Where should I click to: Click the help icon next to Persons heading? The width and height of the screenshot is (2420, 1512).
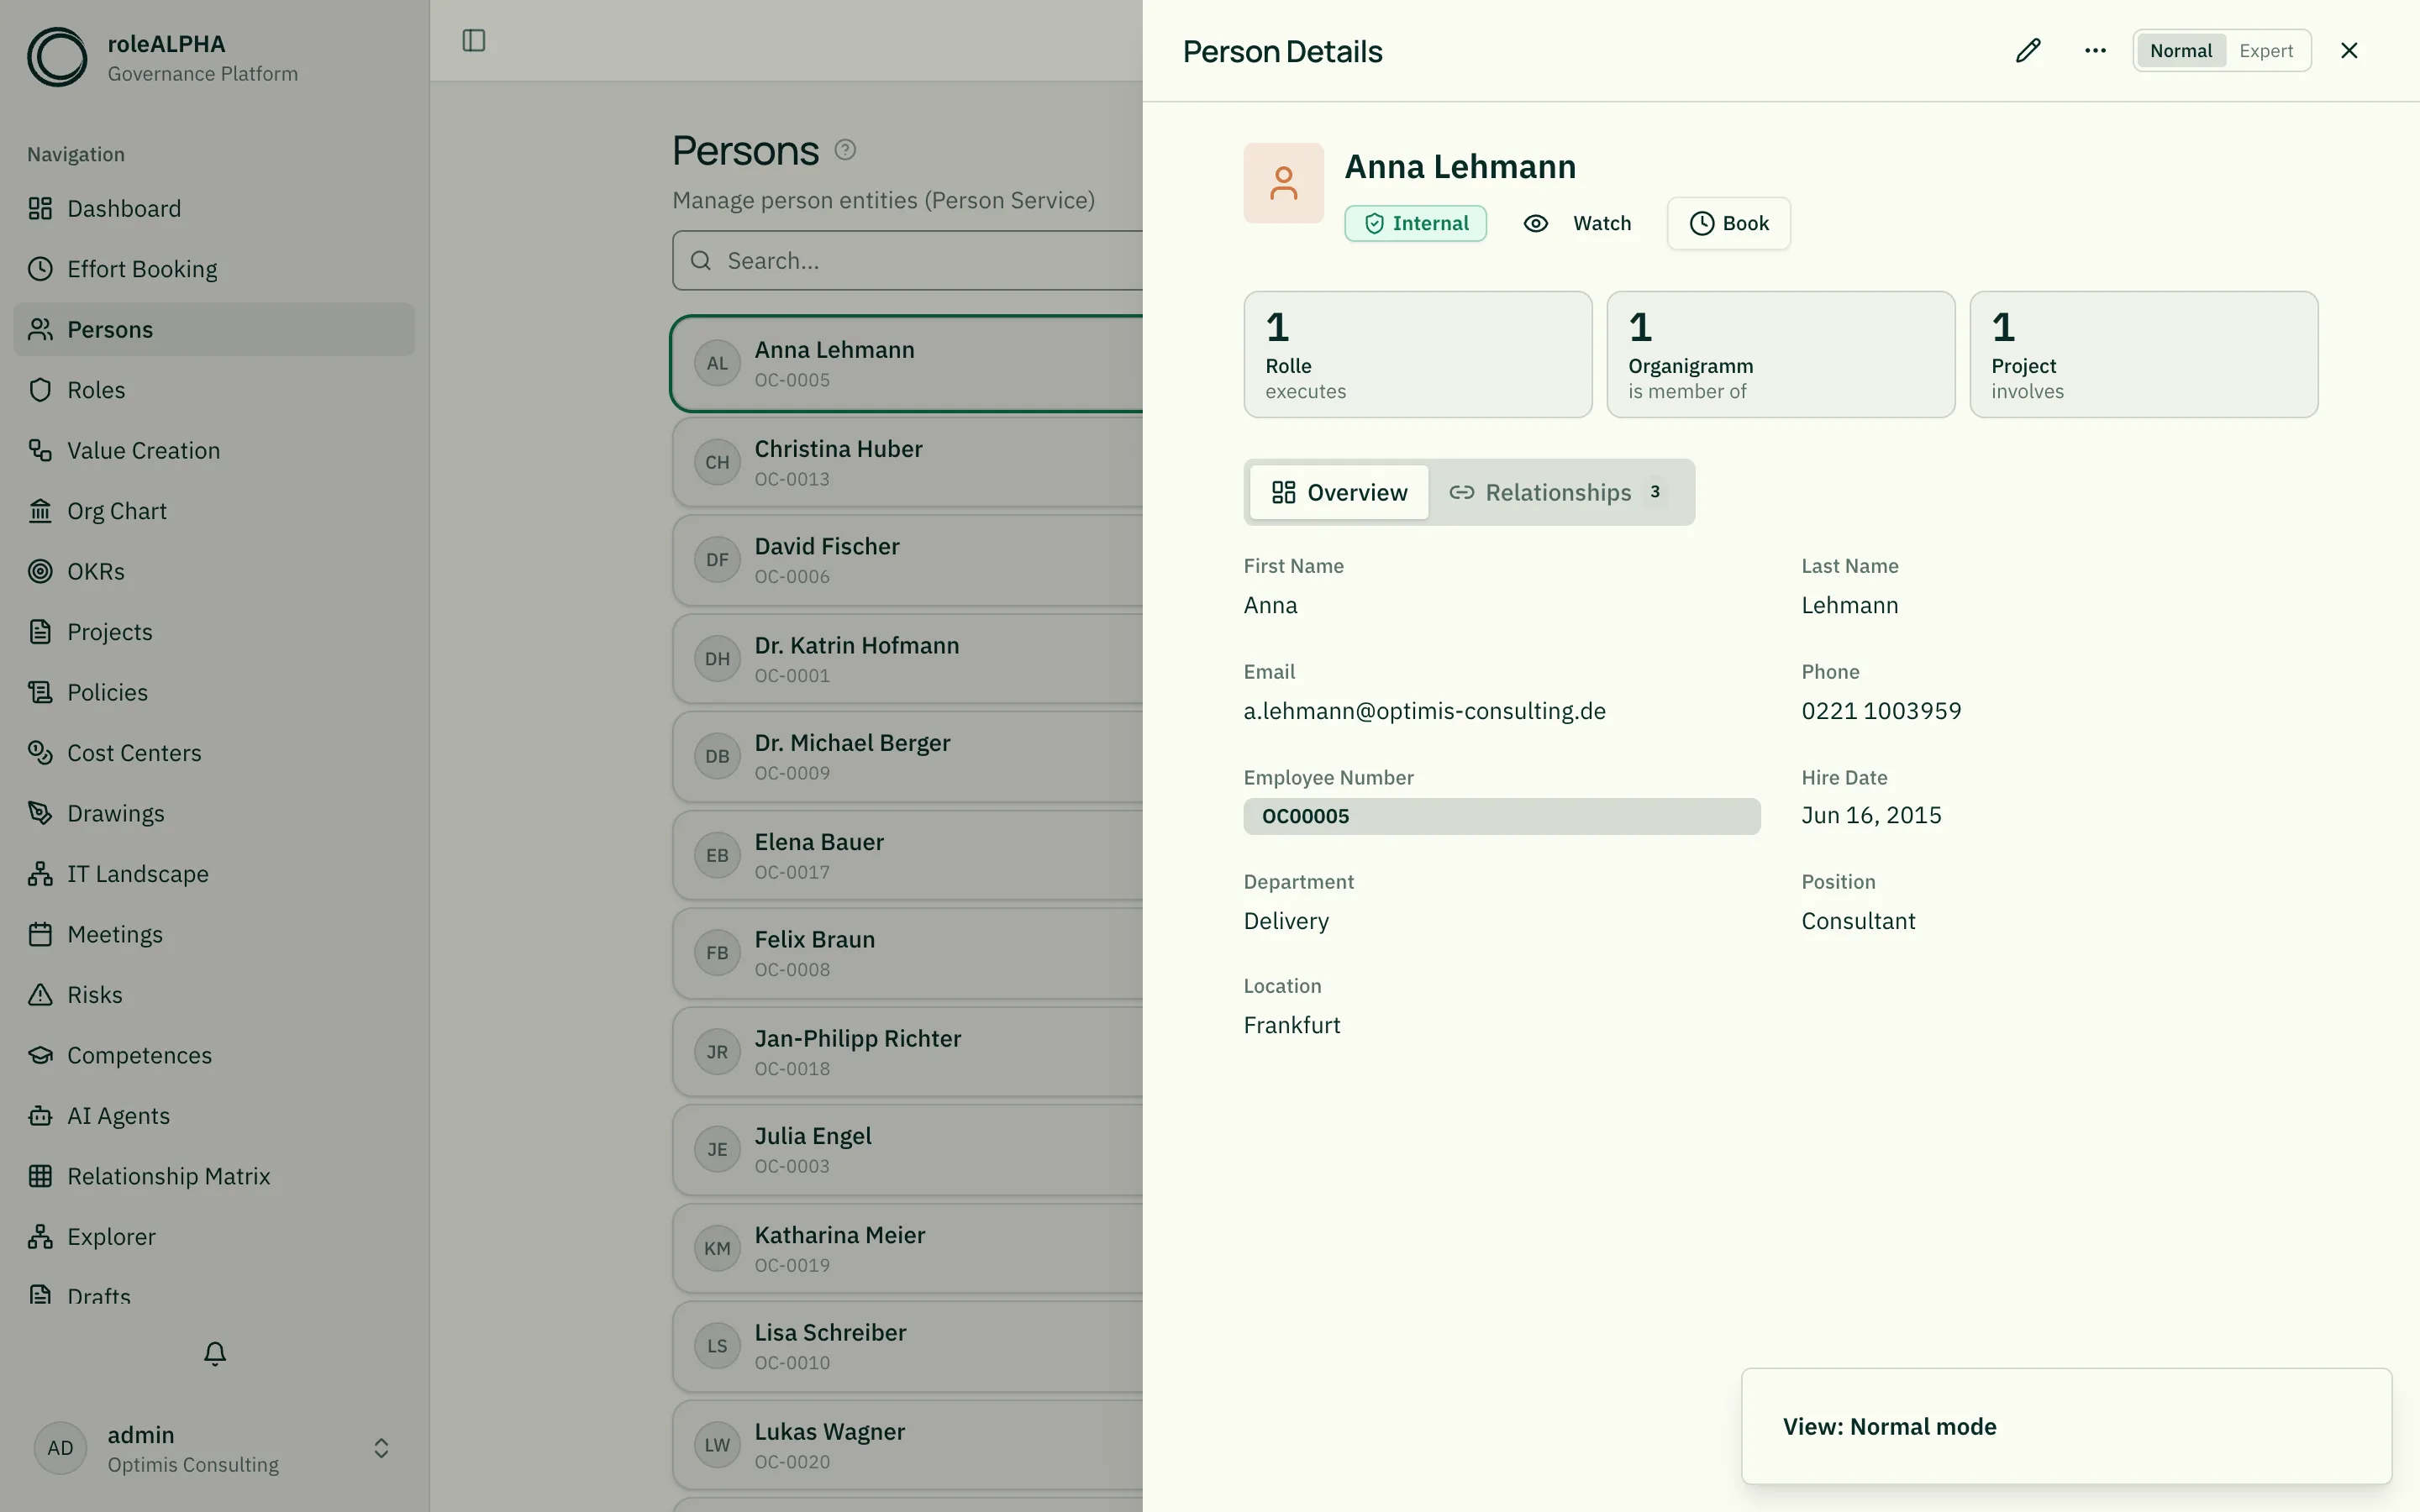845,150
